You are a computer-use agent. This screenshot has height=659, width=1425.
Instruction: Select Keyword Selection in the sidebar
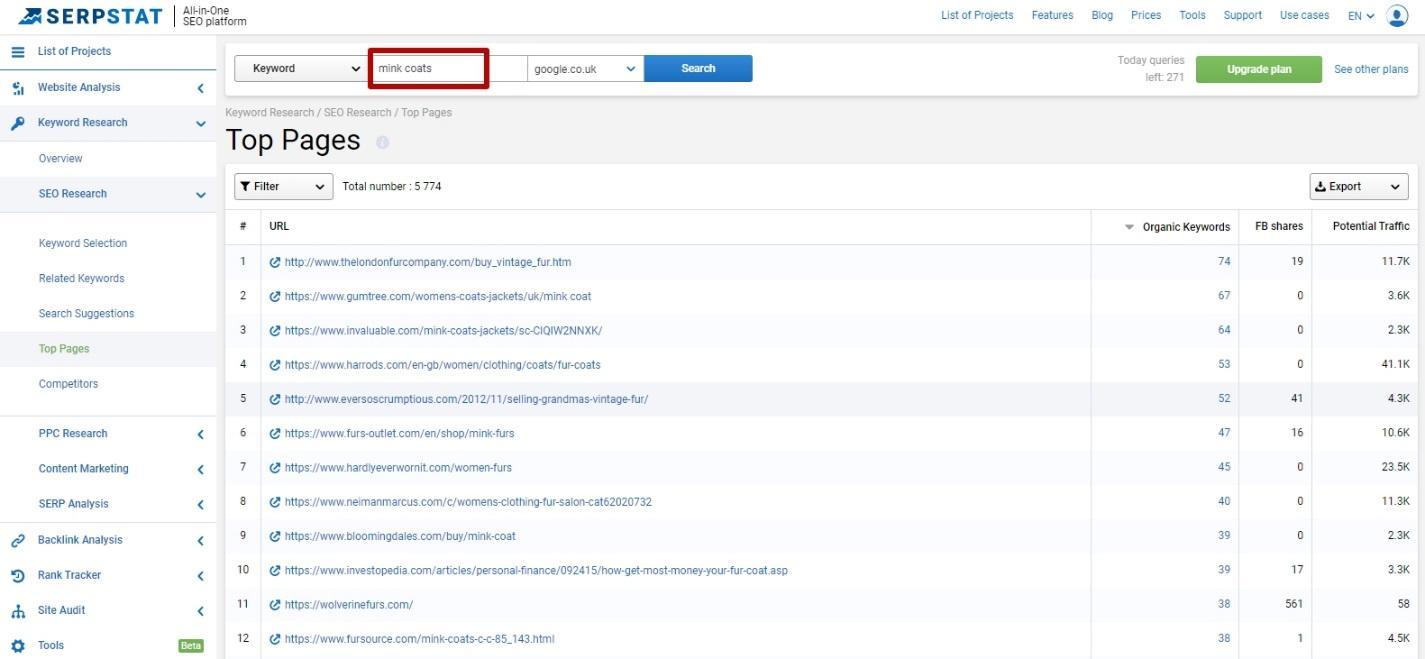83,243
